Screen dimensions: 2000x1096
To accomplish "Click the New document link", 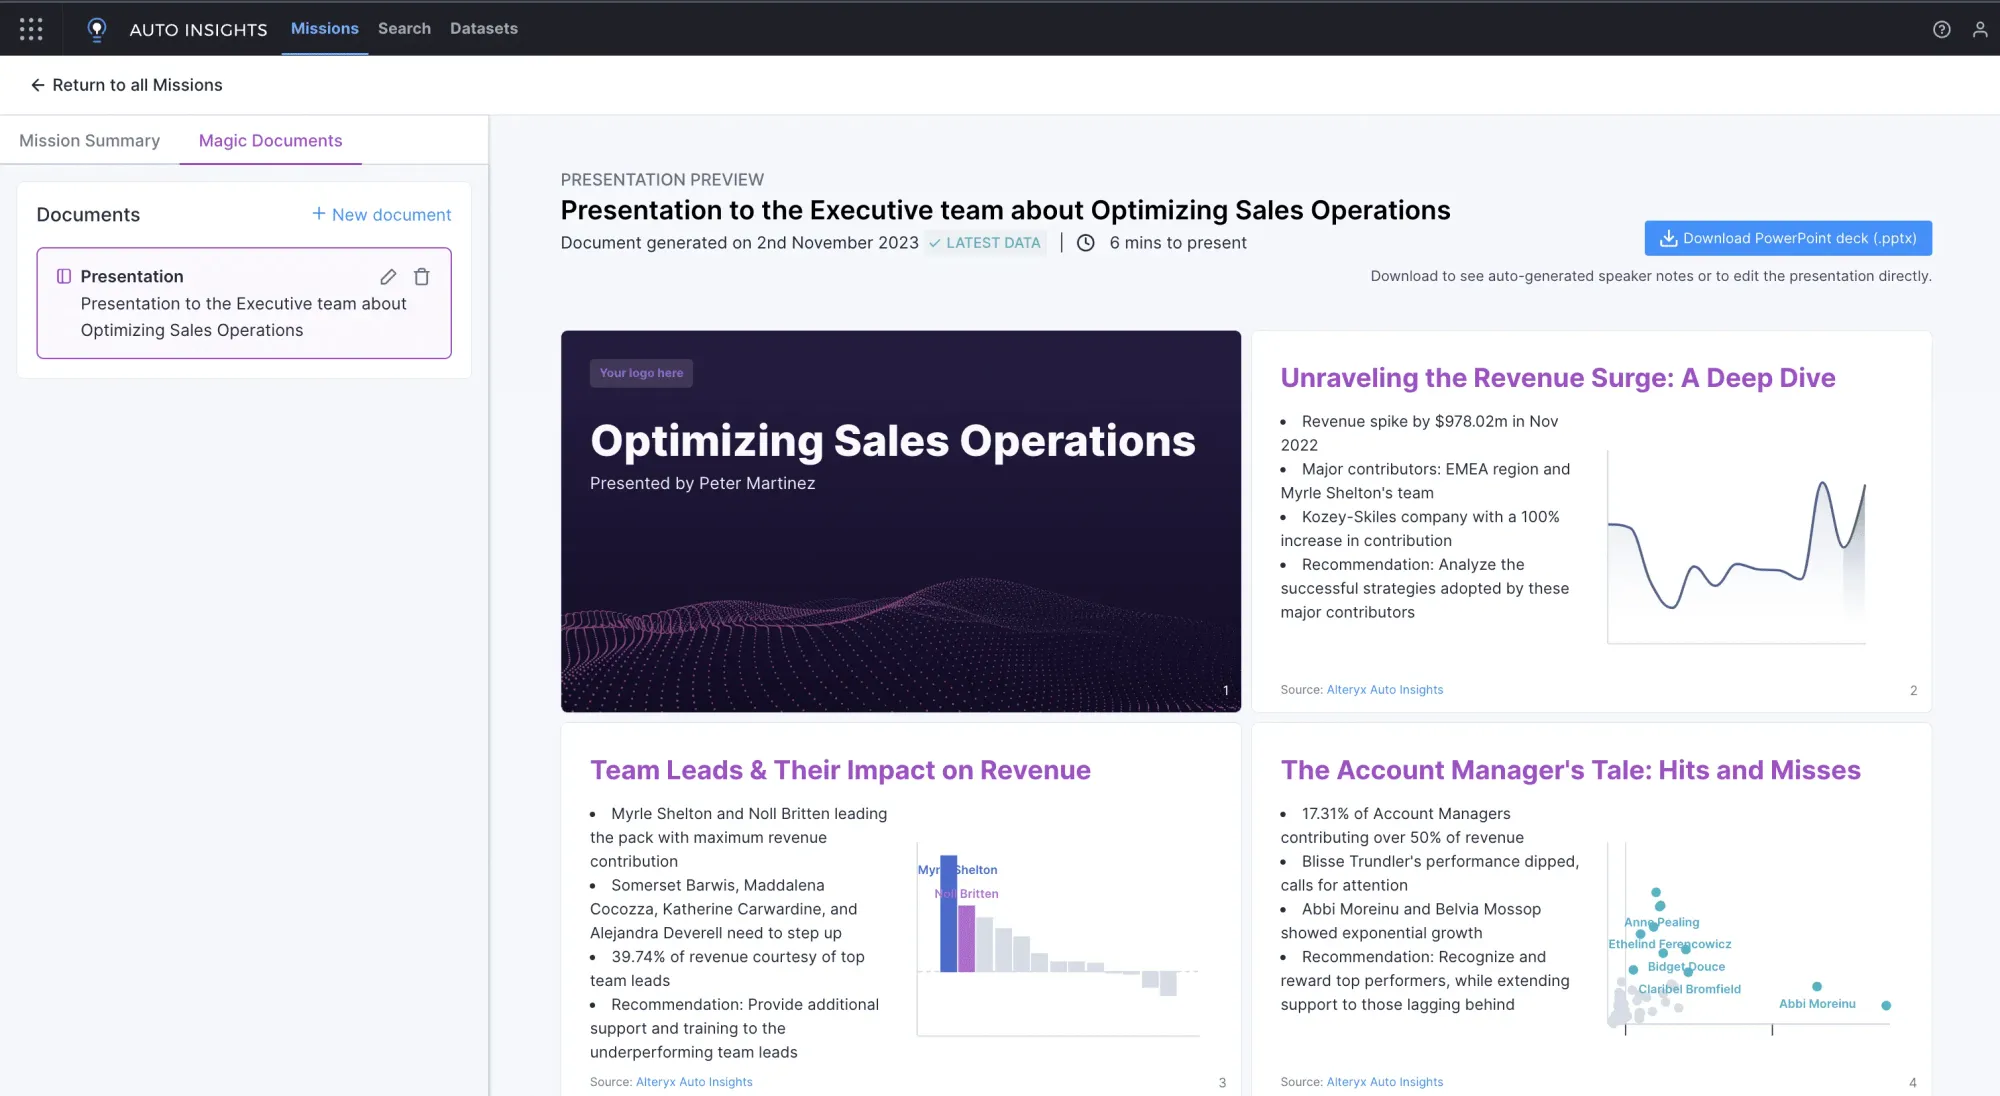I will (381, 214).
